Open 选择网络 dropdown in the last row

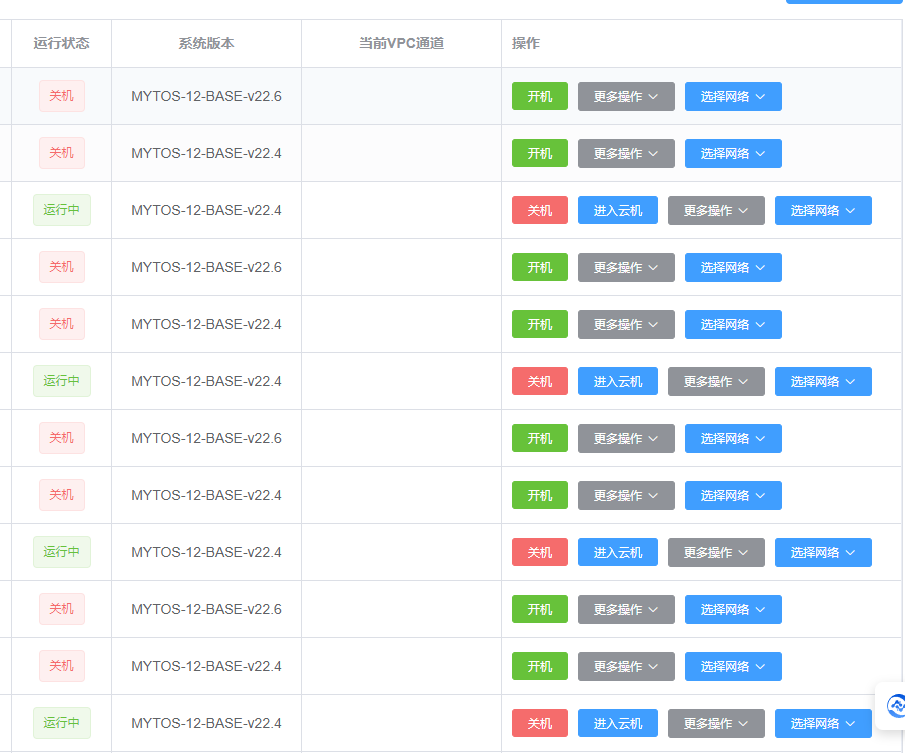pos(823,724)
